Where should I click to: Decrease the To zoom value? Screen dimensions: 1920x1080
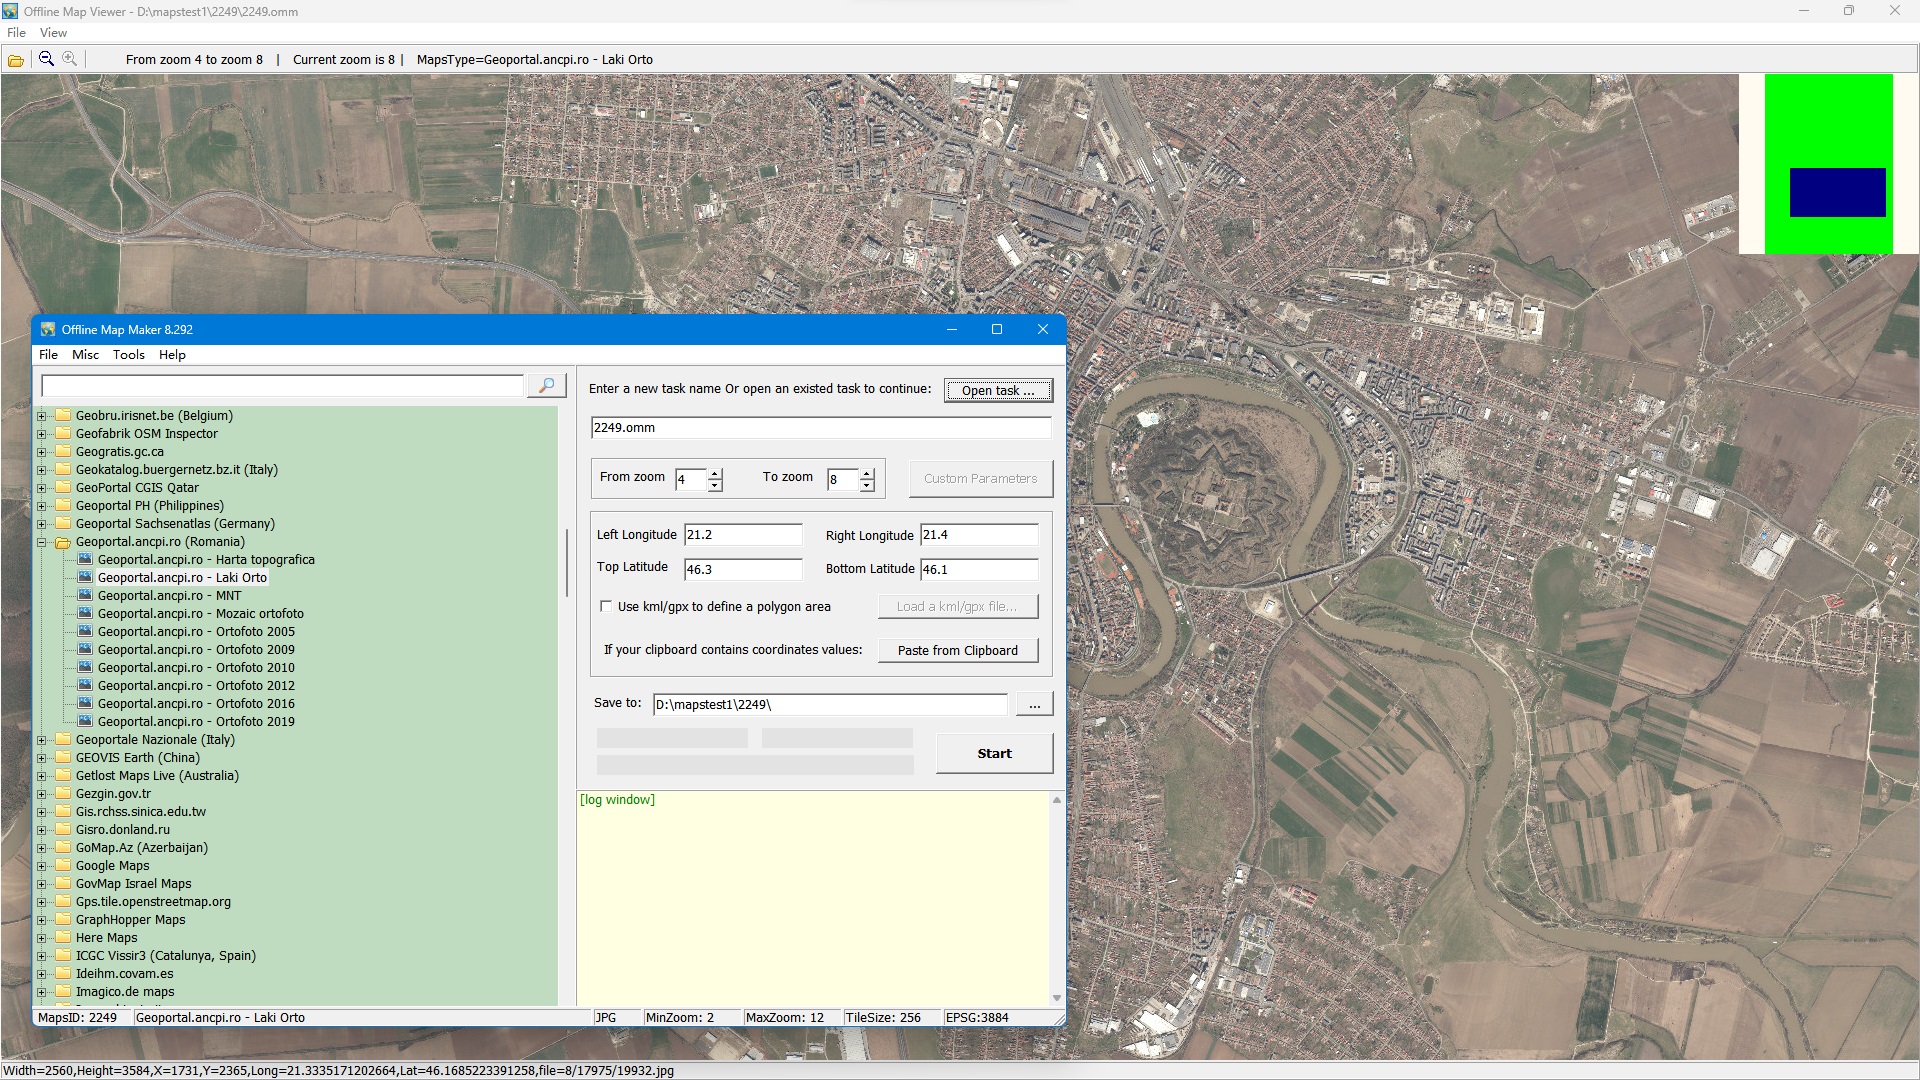point(867,486)
